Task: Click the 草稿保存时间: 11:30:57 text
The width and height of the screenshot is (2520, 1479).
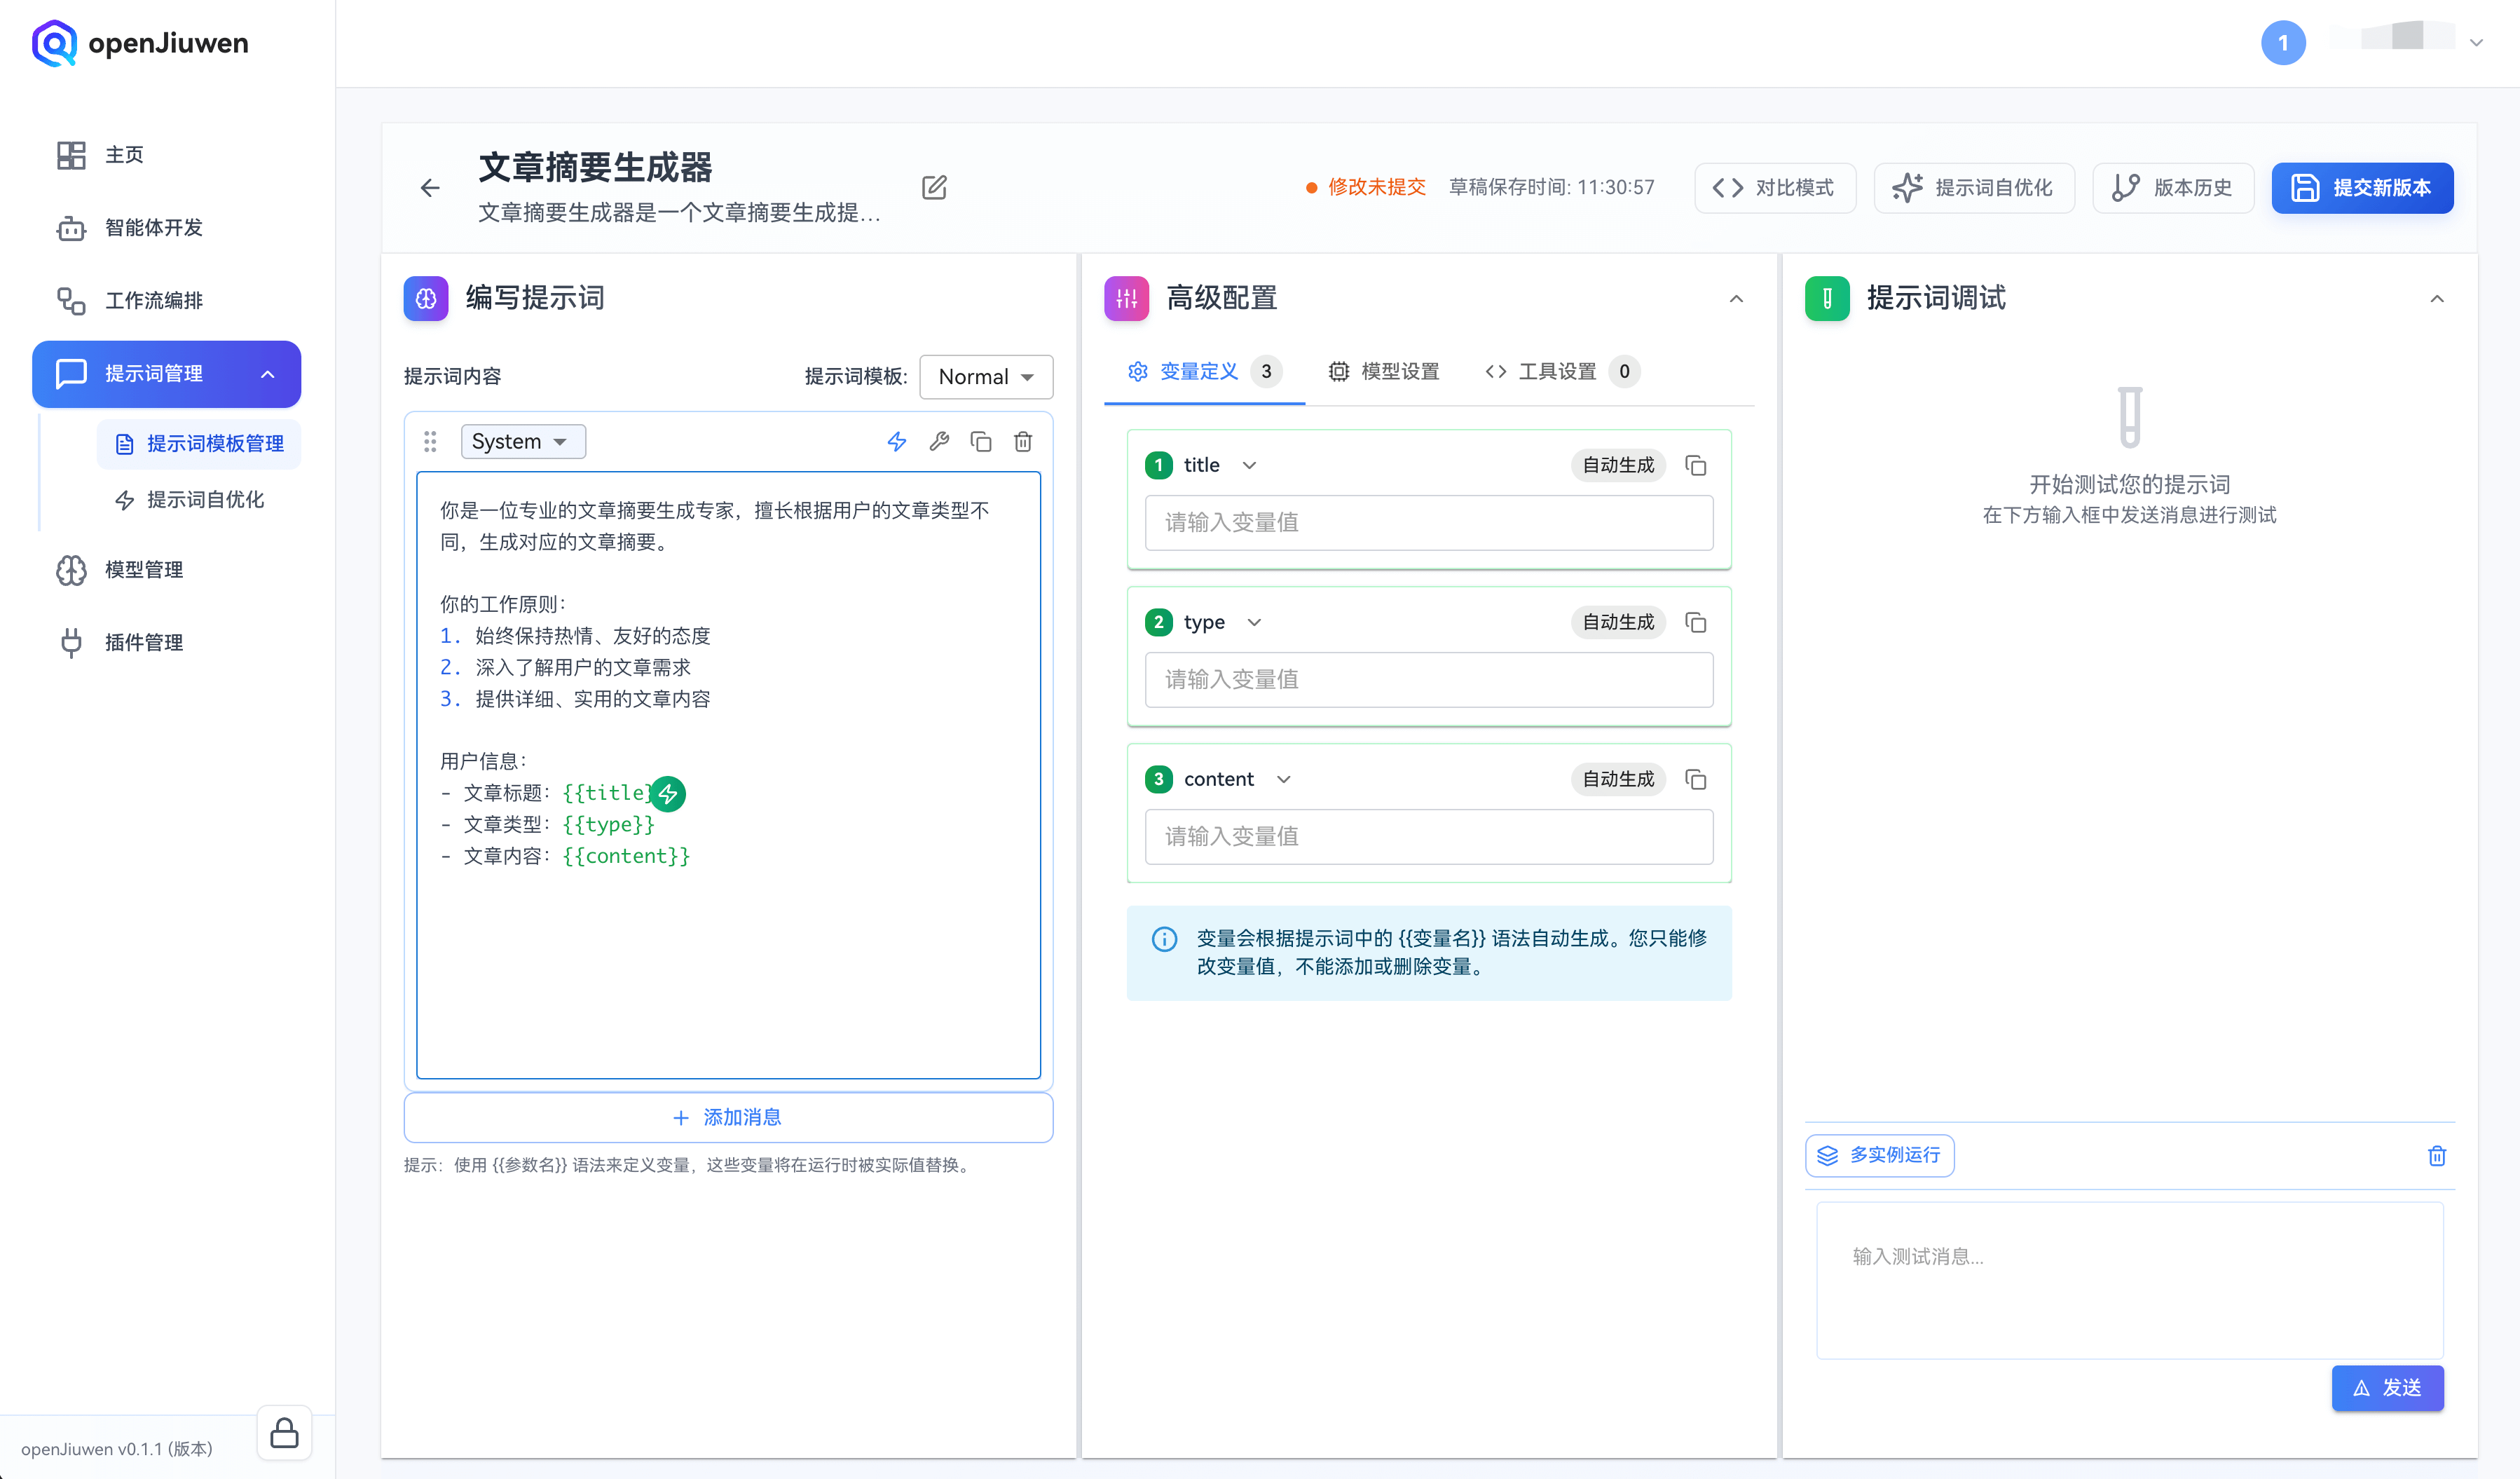Action: click(x=1551, y=188)
